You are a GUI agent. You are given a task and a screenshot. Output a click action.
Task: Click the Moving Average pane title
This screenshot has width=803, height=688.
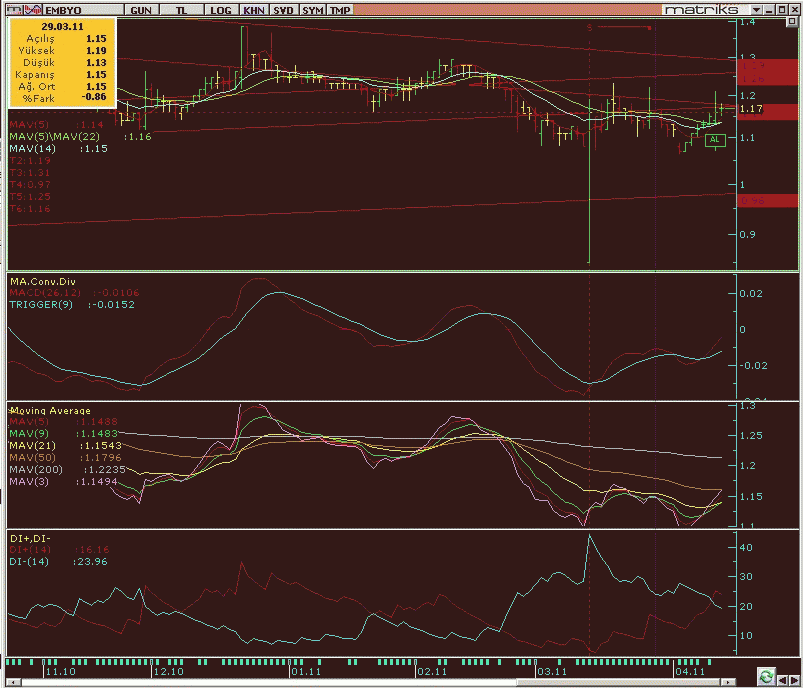click(50, 410)
